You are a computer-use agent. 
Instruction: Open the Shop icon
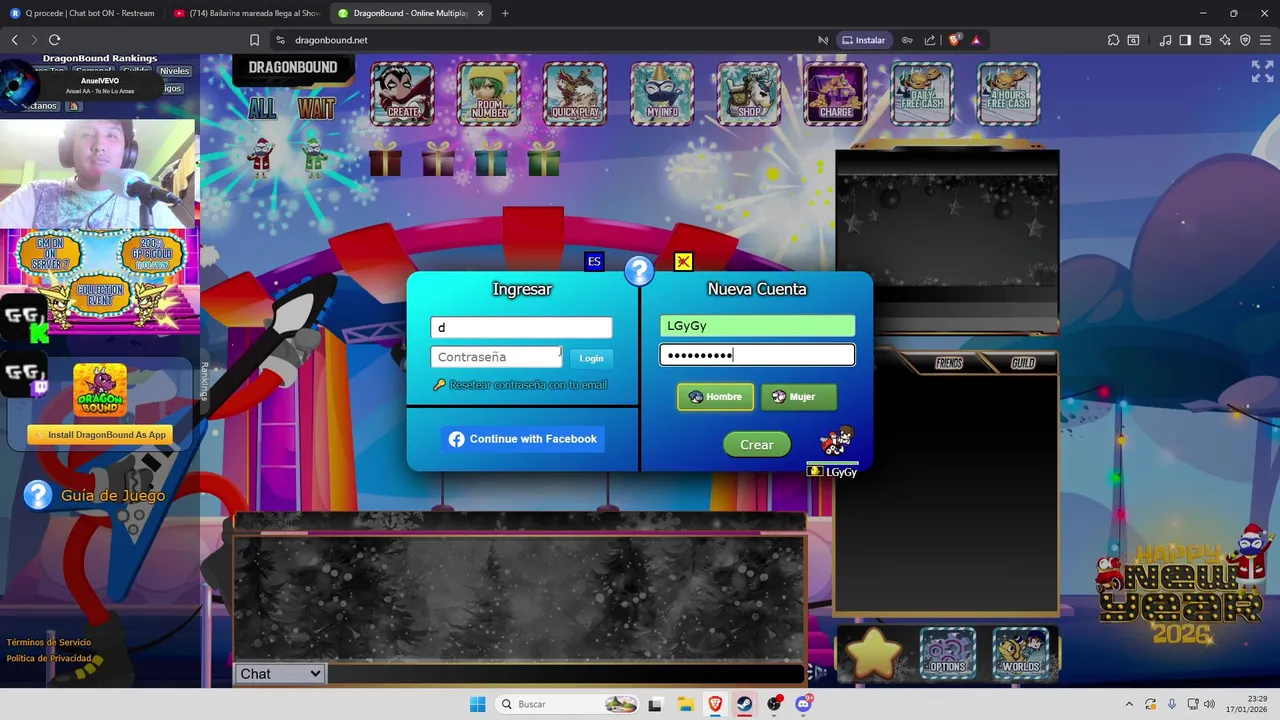click(749, 93)
